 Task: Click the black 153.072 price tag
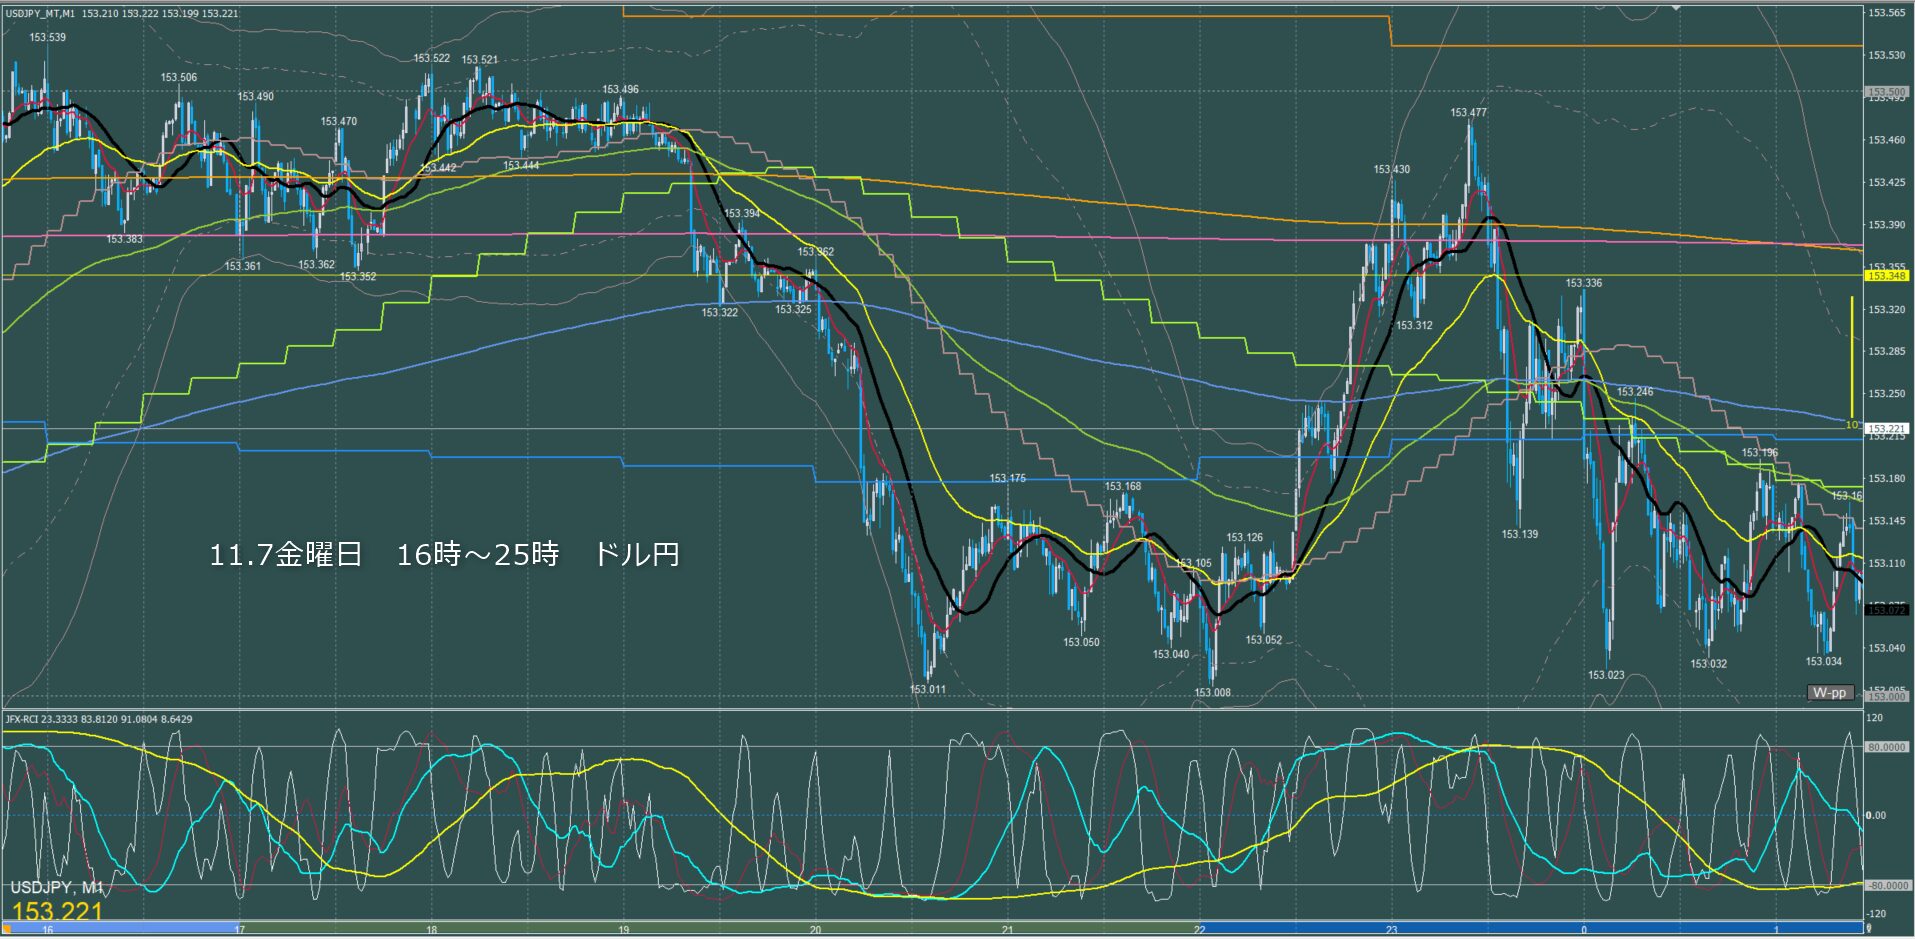point(1886,609)
